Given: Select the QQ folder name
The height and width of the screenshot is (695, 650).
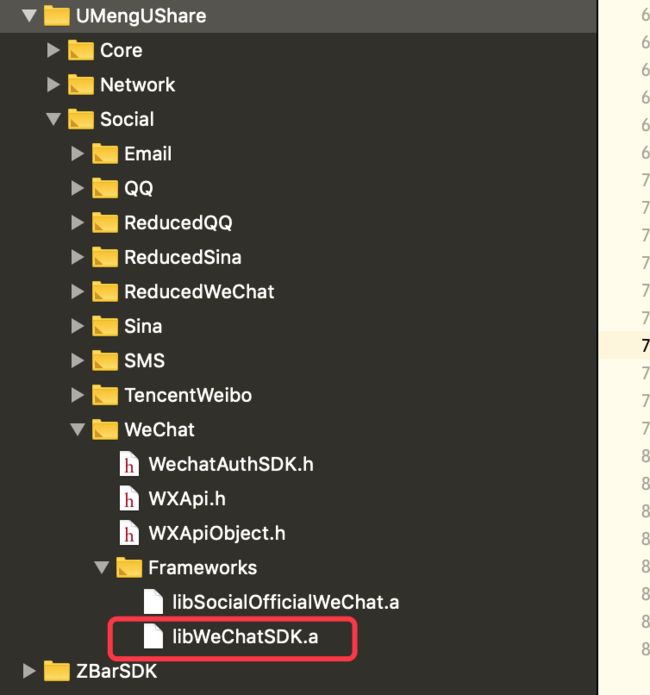Looking at the screenshot, I should (x=139, y=188).
